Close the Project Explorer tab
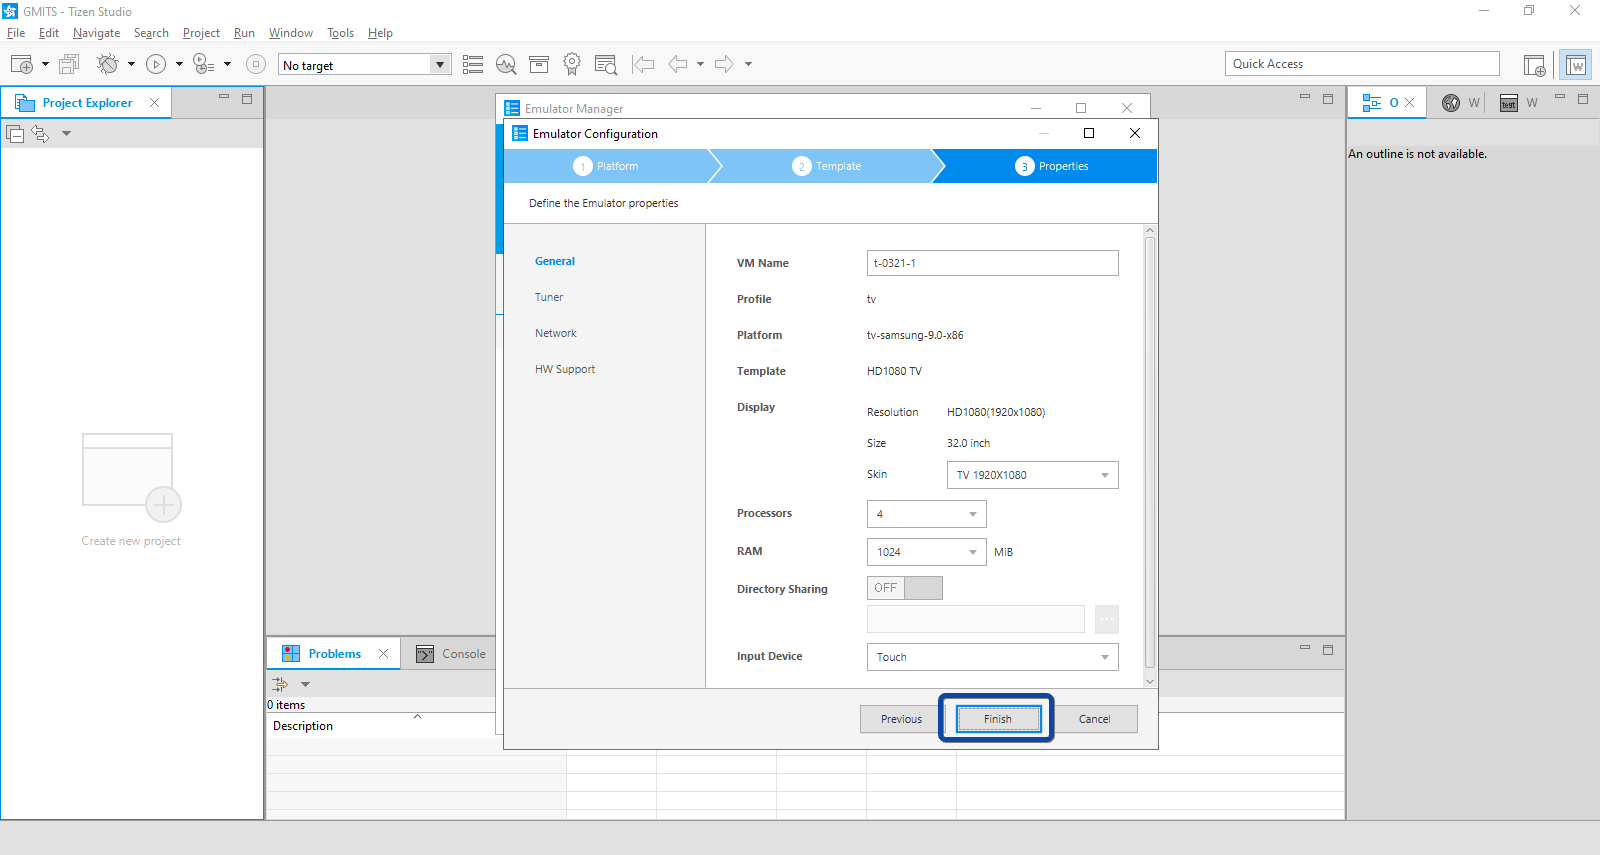This screenshot has width=1600, height=855. click(x=154, y=102)
